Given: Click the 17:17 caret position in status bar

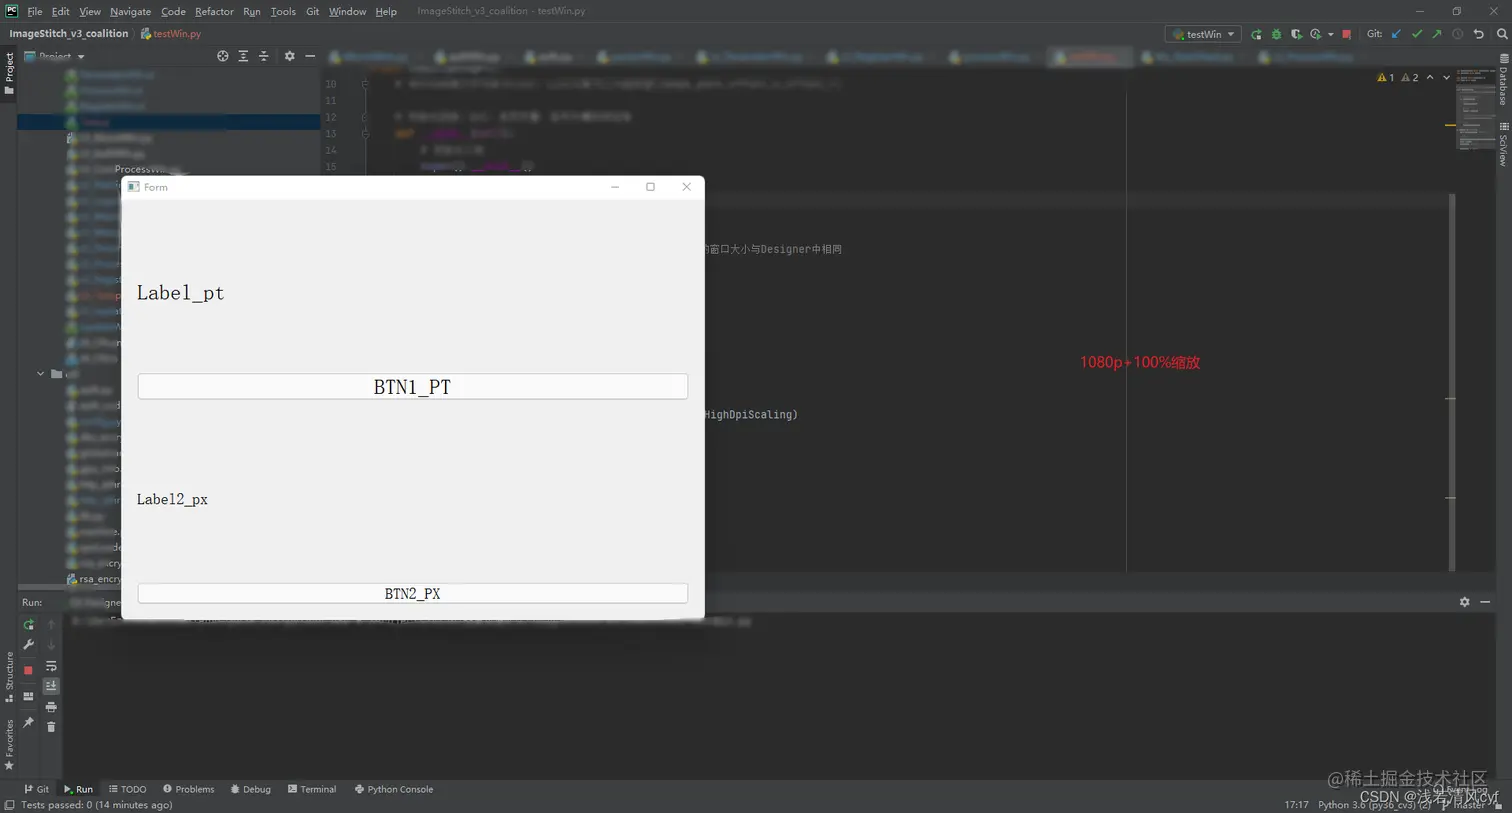Looking at the screenshot, I should pos(1296,805).
